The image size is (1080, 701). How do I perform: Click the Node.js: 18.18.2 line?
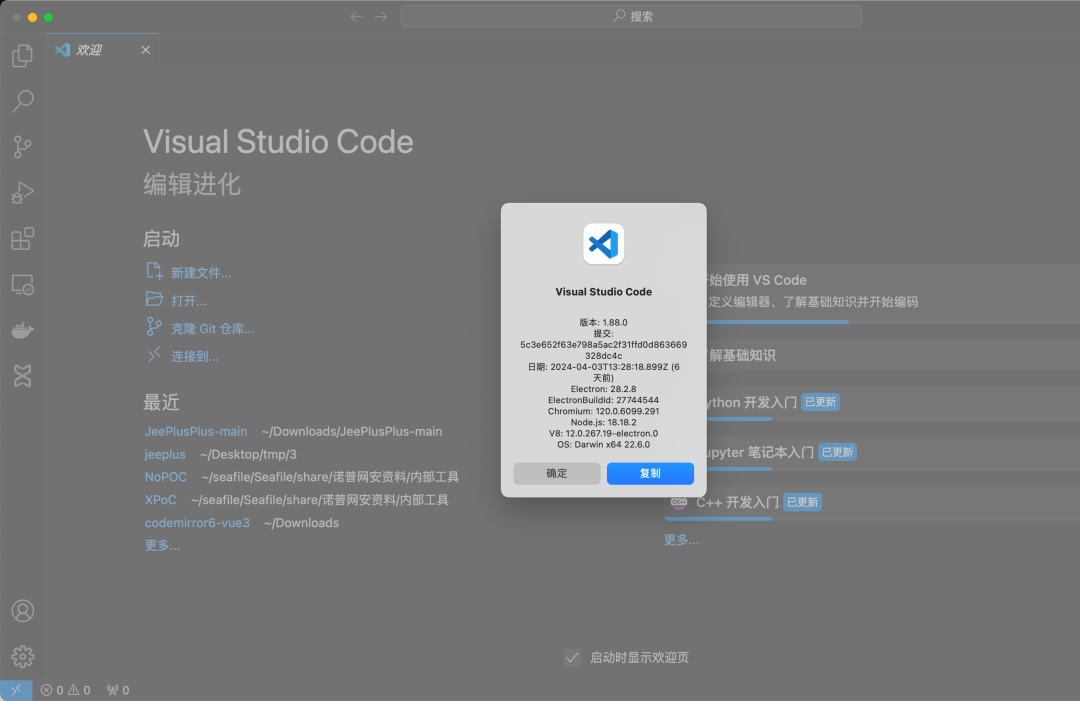pyautogui.click(x=603, y=422)
